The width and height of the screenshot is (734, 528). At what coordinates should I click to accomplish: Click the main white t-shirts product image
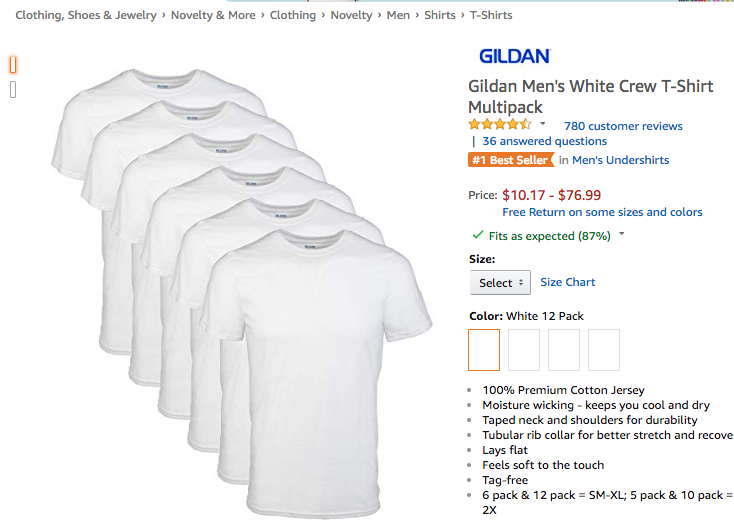pos(242,293)
